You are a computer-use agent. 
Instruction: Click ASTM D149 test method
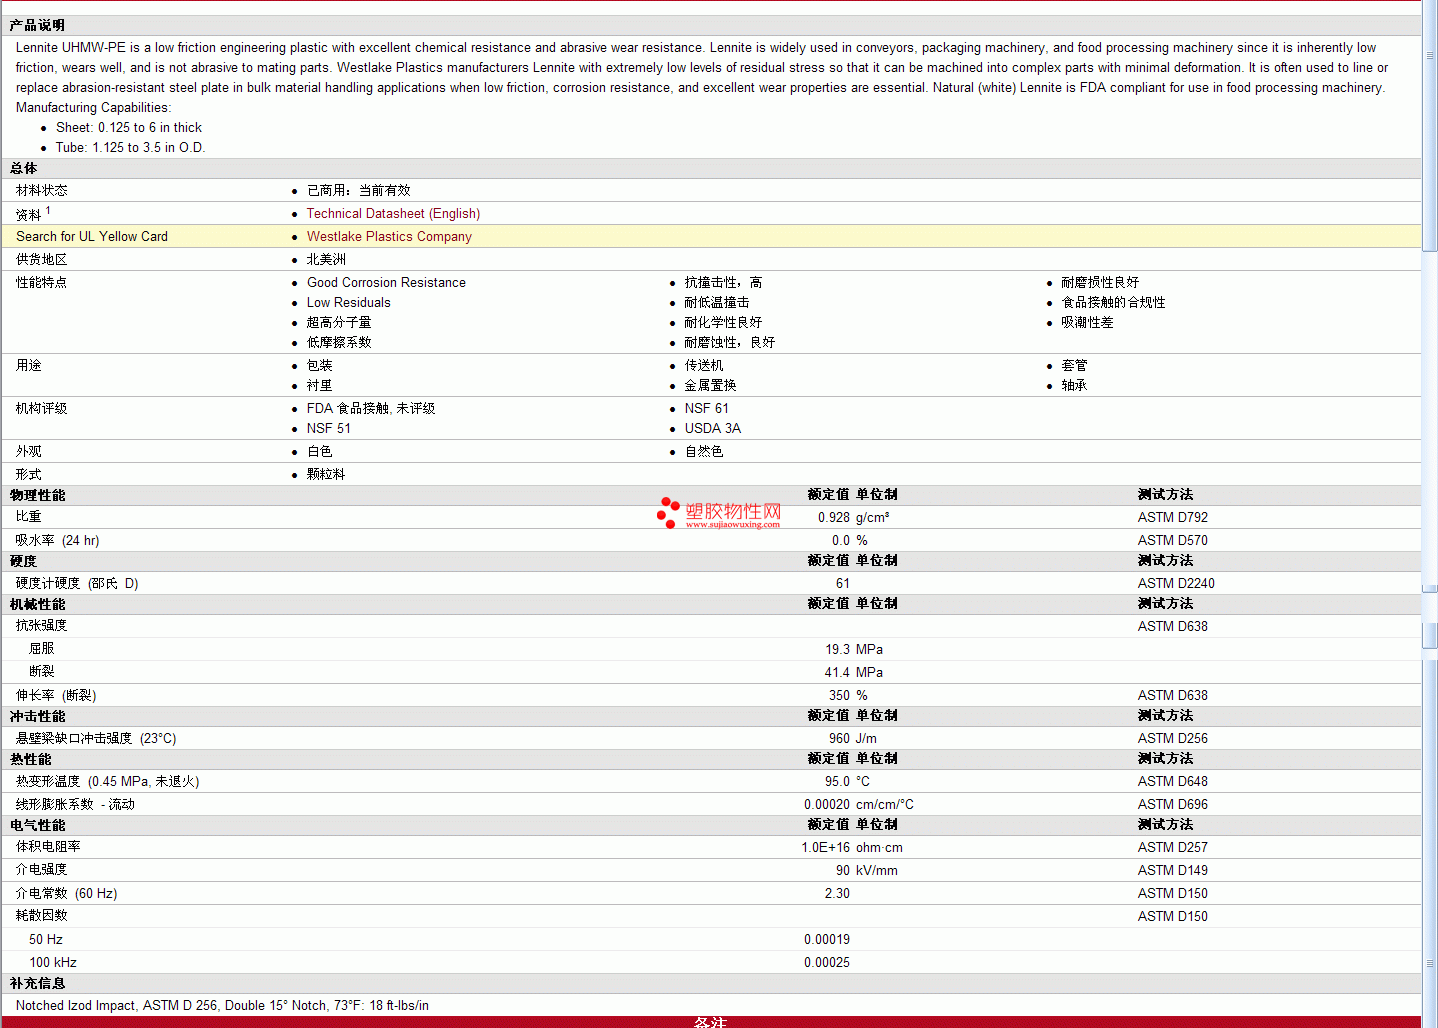[1173, 870]
